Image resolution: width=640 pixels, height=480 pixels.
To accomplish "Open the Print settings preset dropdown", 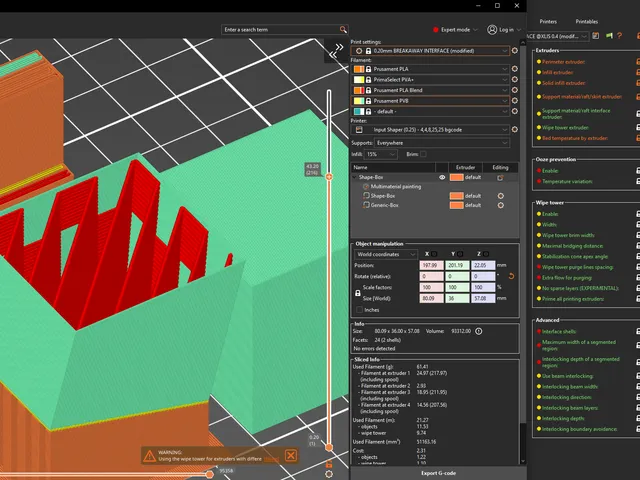I will [x=430, y=51].
